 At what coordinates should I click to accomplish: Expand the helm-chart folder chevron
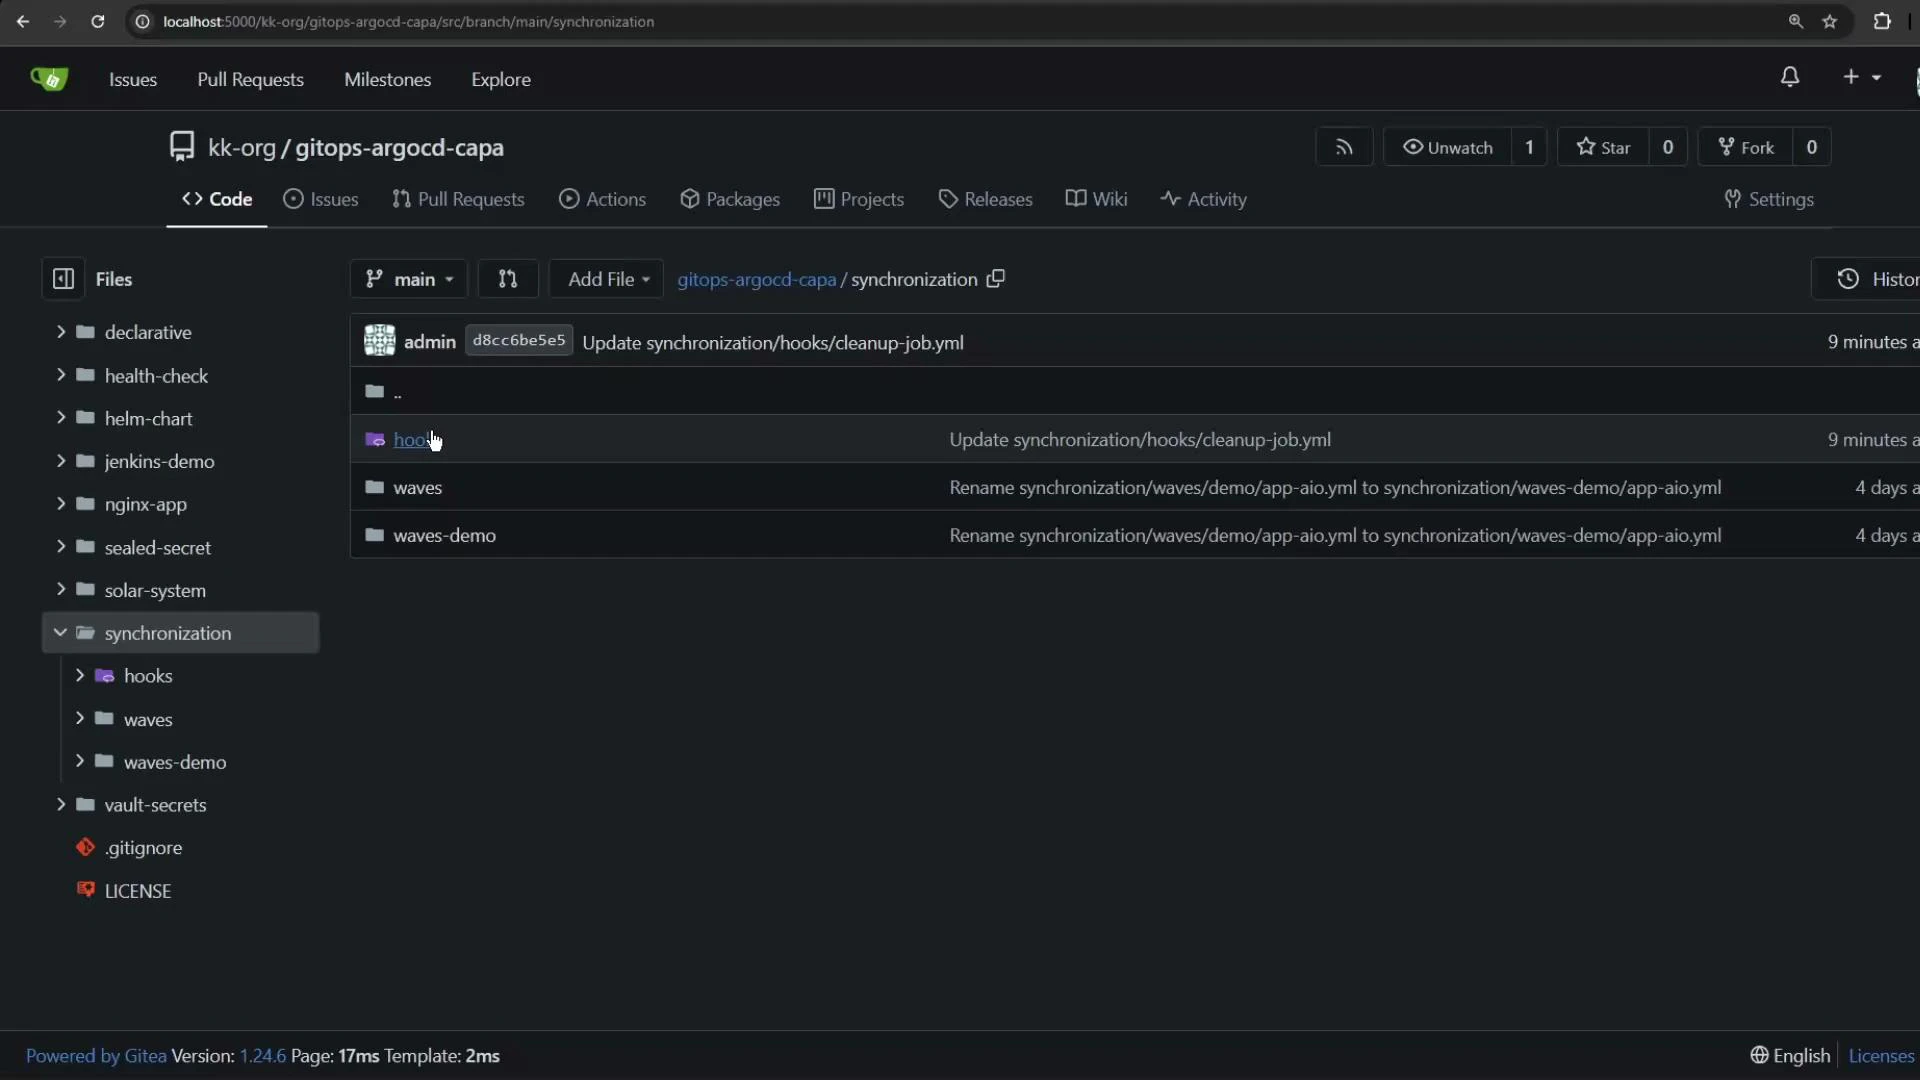point(61,418)
